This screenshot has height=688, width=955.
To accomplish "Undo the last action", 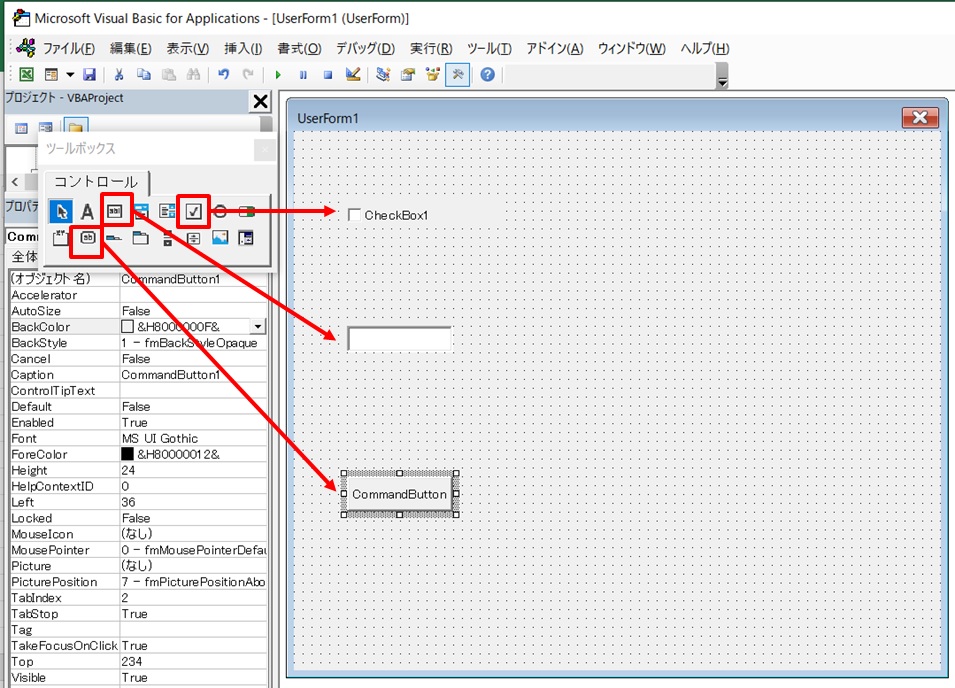I will 224,74.
